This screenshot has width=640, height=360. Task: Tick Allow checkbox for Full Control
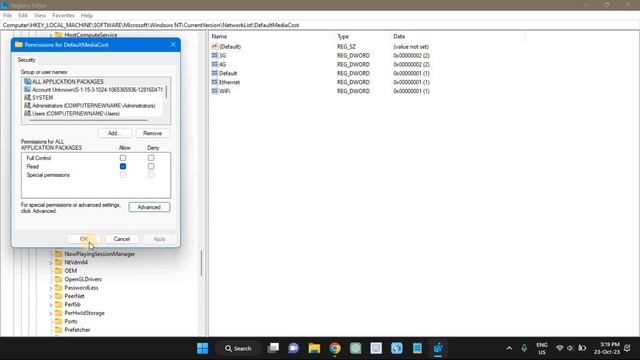123,158
